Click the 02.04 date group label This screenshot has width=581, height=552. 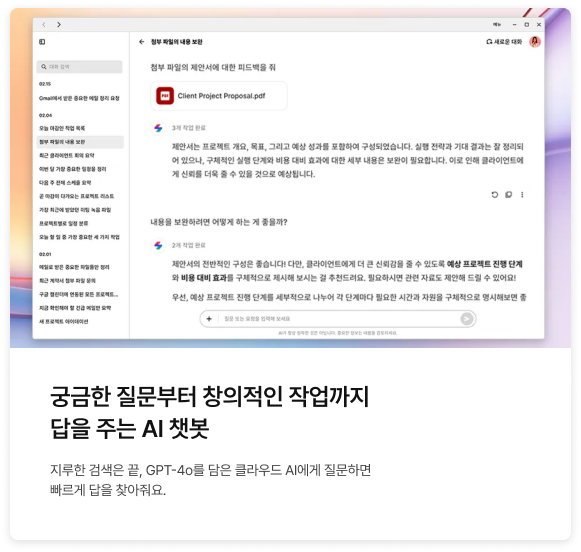(x=46, y=116)
